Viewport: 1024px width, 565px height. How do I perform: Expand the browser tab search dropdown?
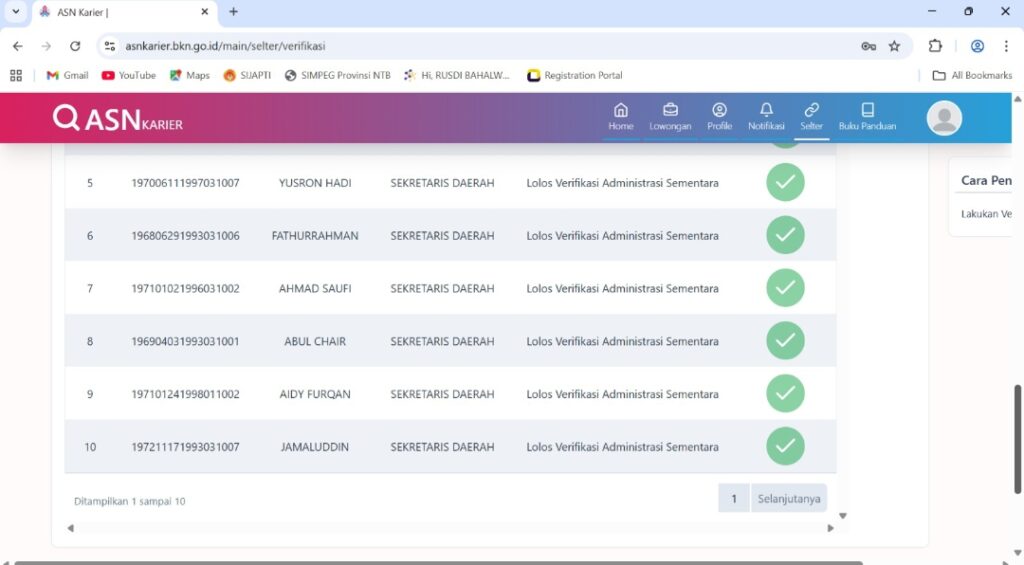coord(15,12)
